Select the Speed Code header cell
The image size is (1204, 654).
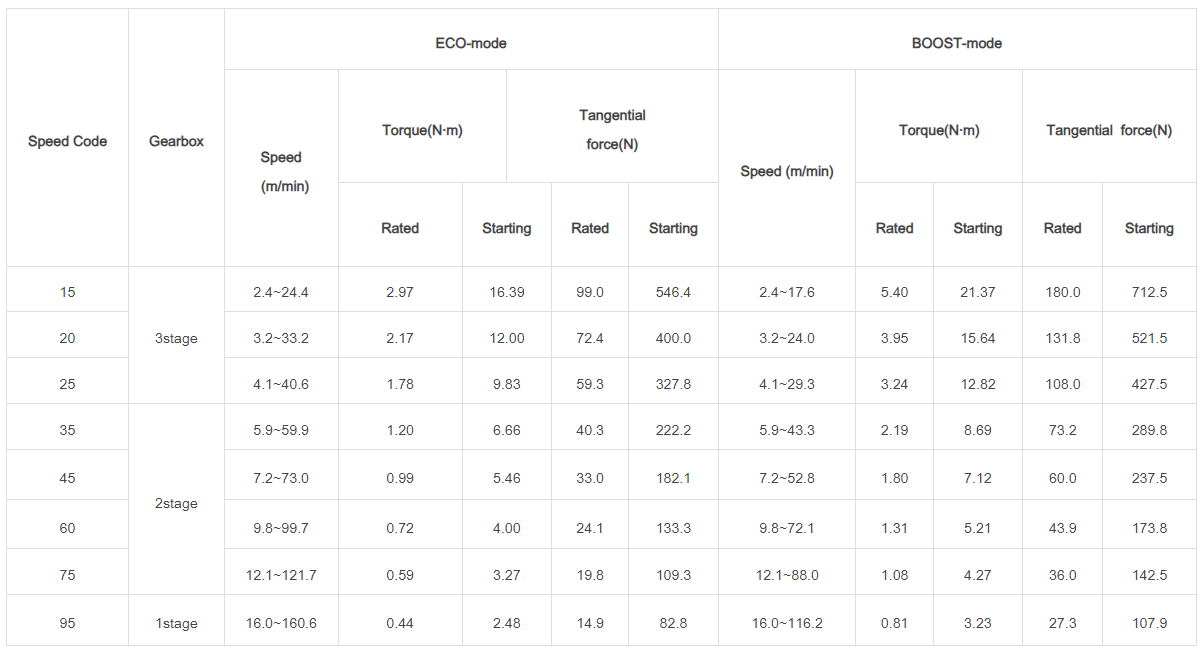[67, 141]
